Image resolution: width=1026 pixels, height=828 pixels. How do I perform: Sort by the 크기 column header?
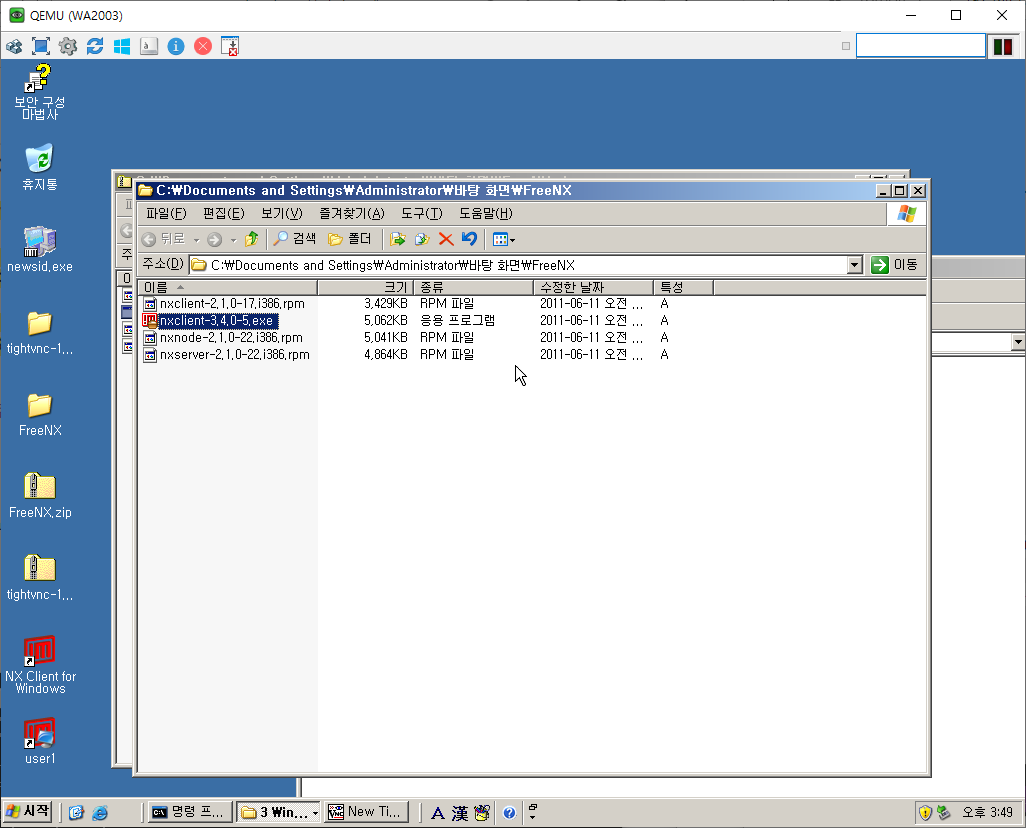pos(366,287)
